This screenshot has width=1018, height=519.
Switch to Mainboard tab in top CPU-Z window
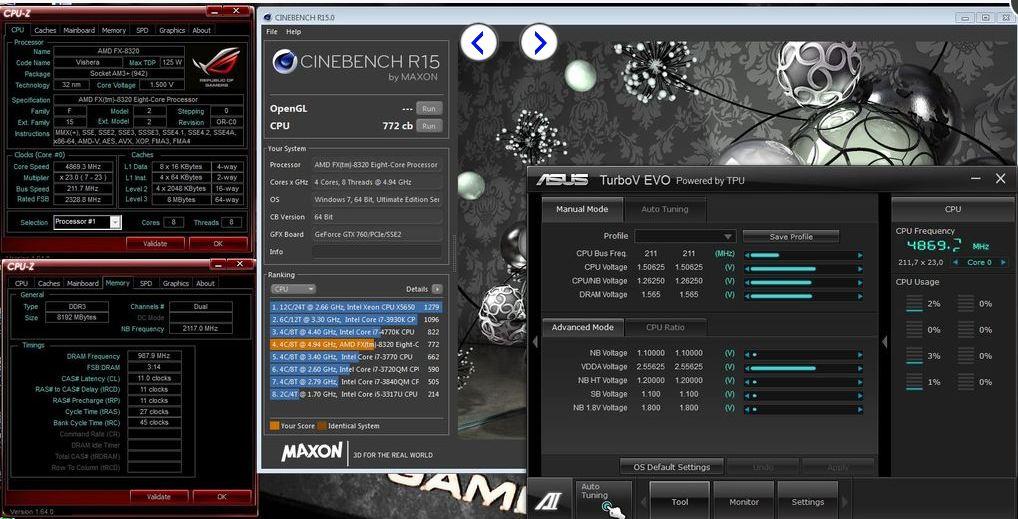[x=79, y=30]
